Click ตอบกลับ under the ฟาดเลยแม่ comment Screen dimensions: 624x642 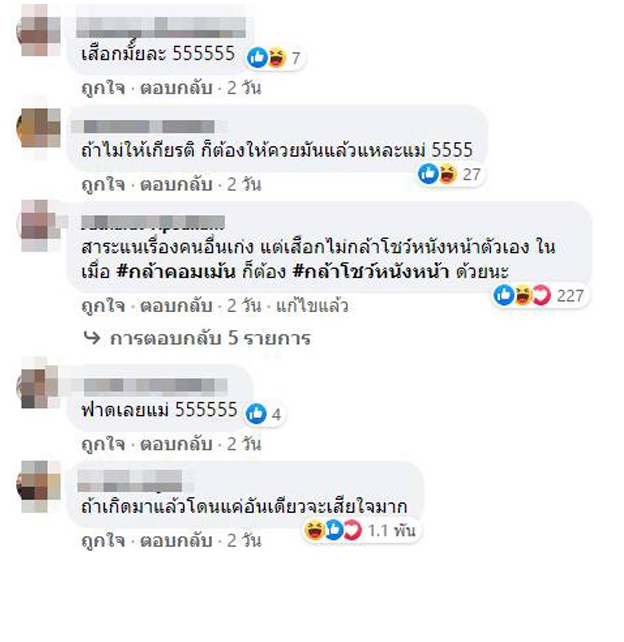176,444
